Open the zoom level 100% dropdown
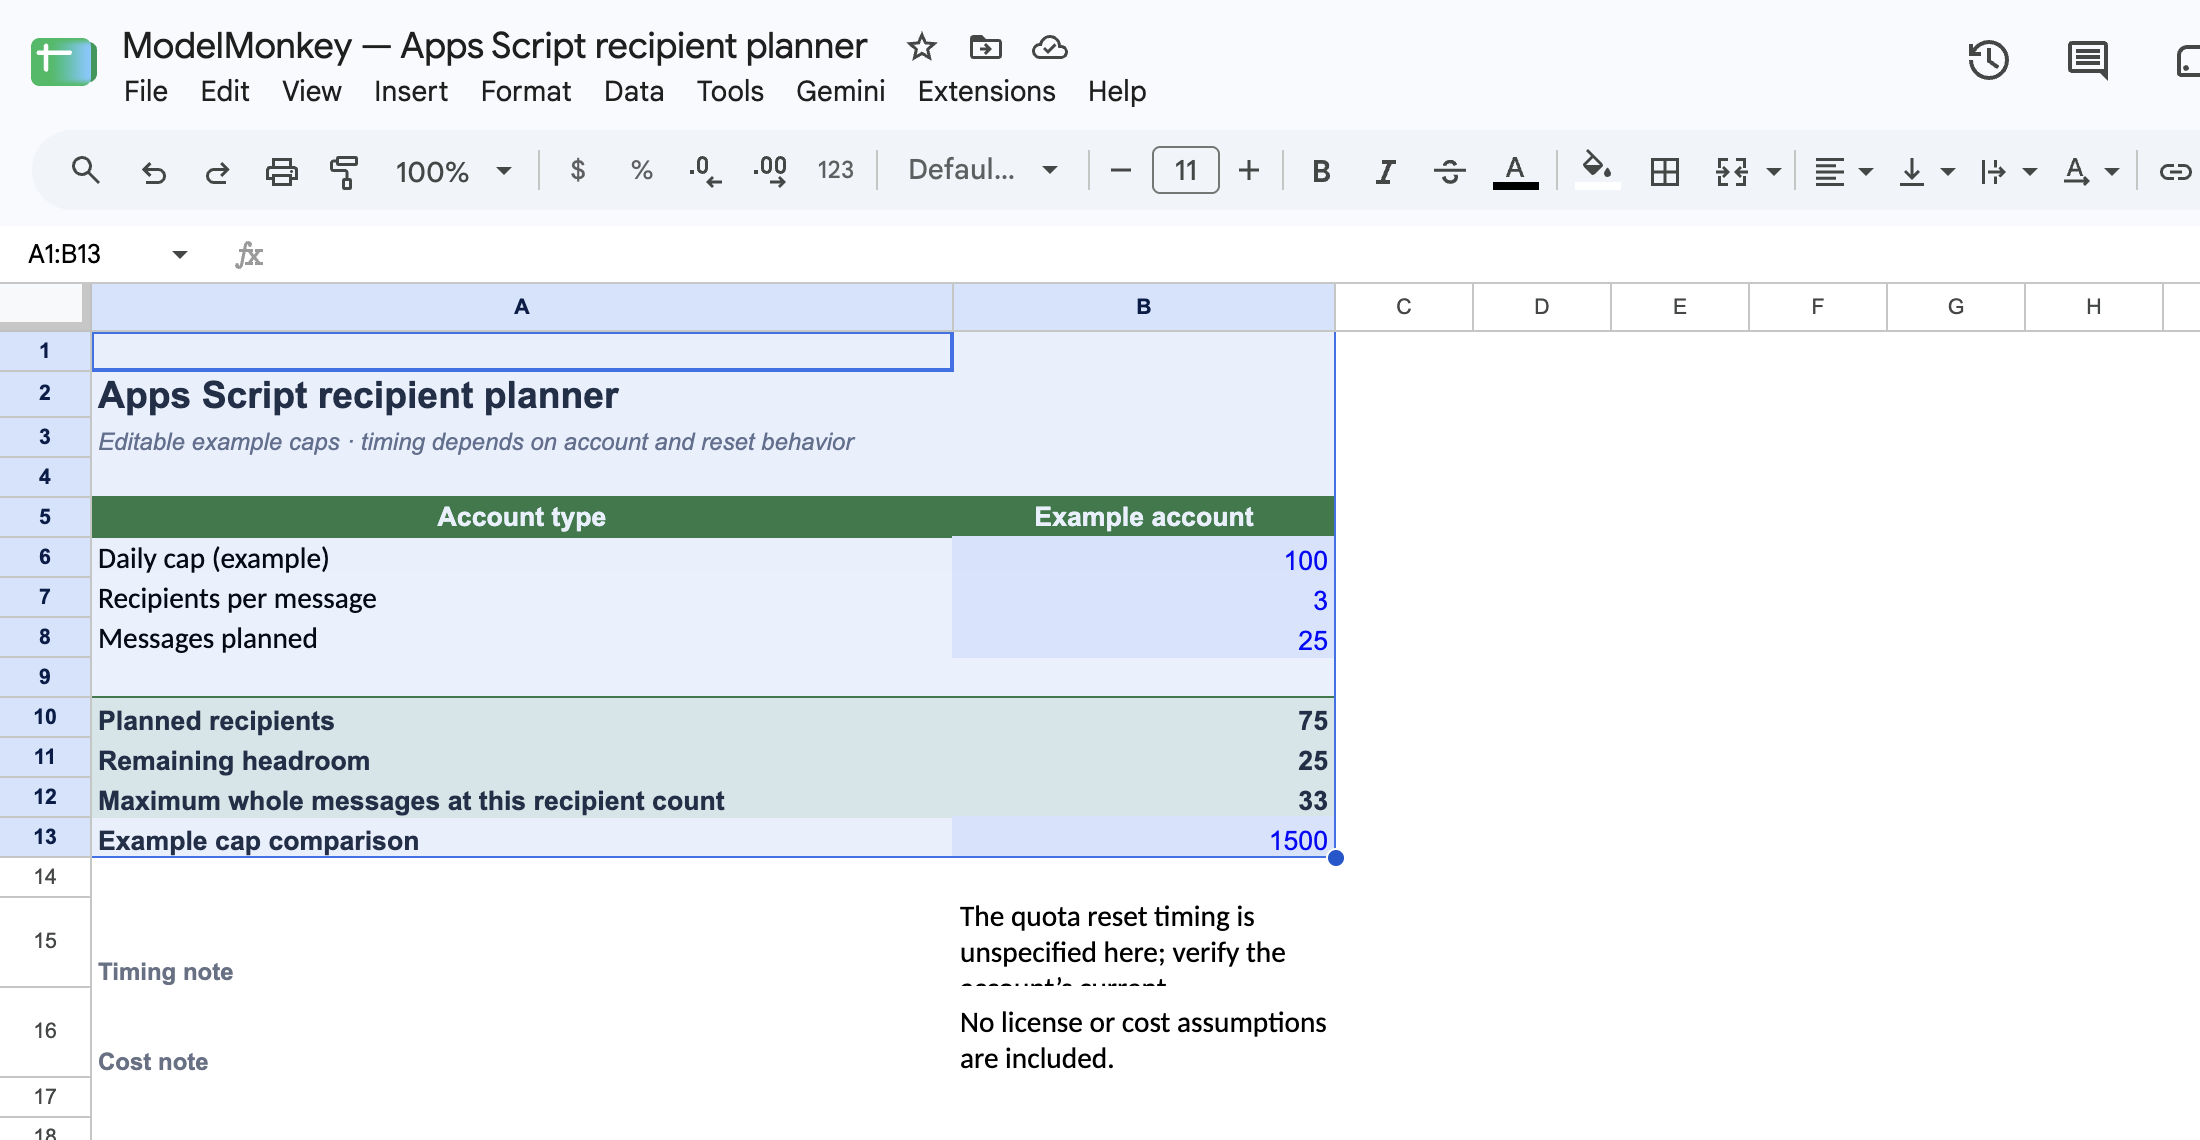Viewport: 2200px width, 1140px height. click(x=453, y=171)
